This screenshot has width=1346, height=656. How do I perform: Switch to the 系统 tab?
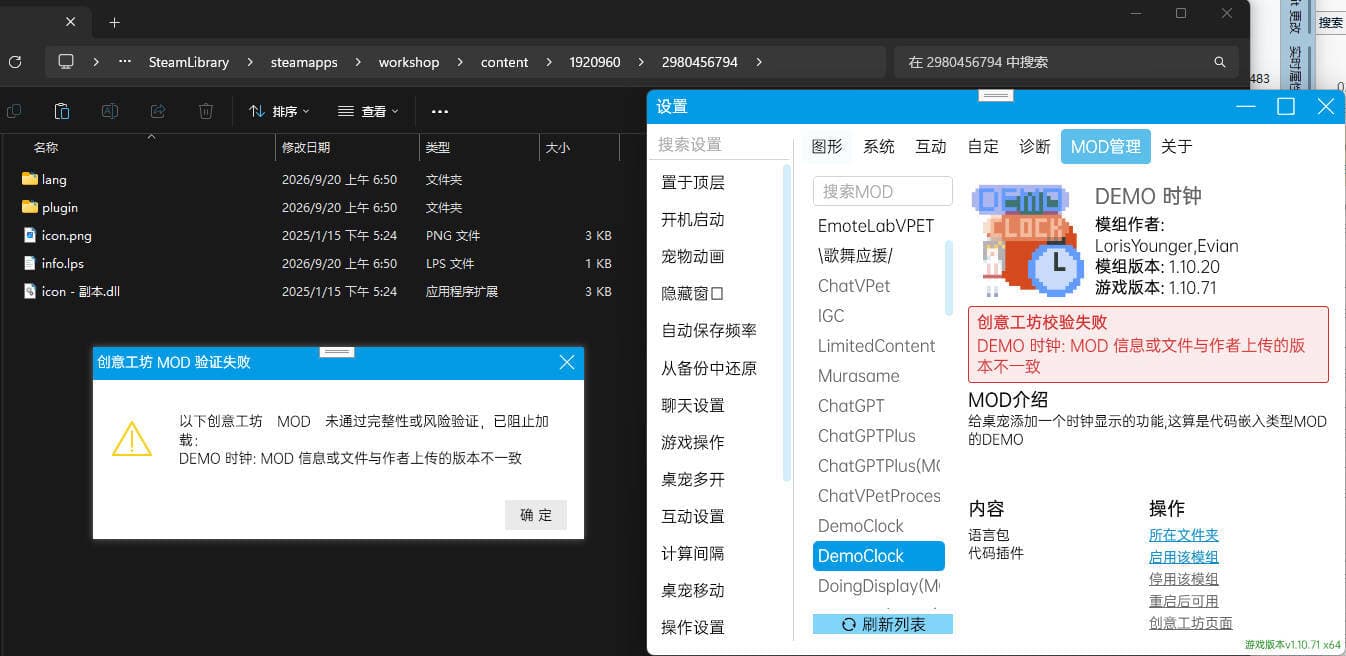point(879,146)
